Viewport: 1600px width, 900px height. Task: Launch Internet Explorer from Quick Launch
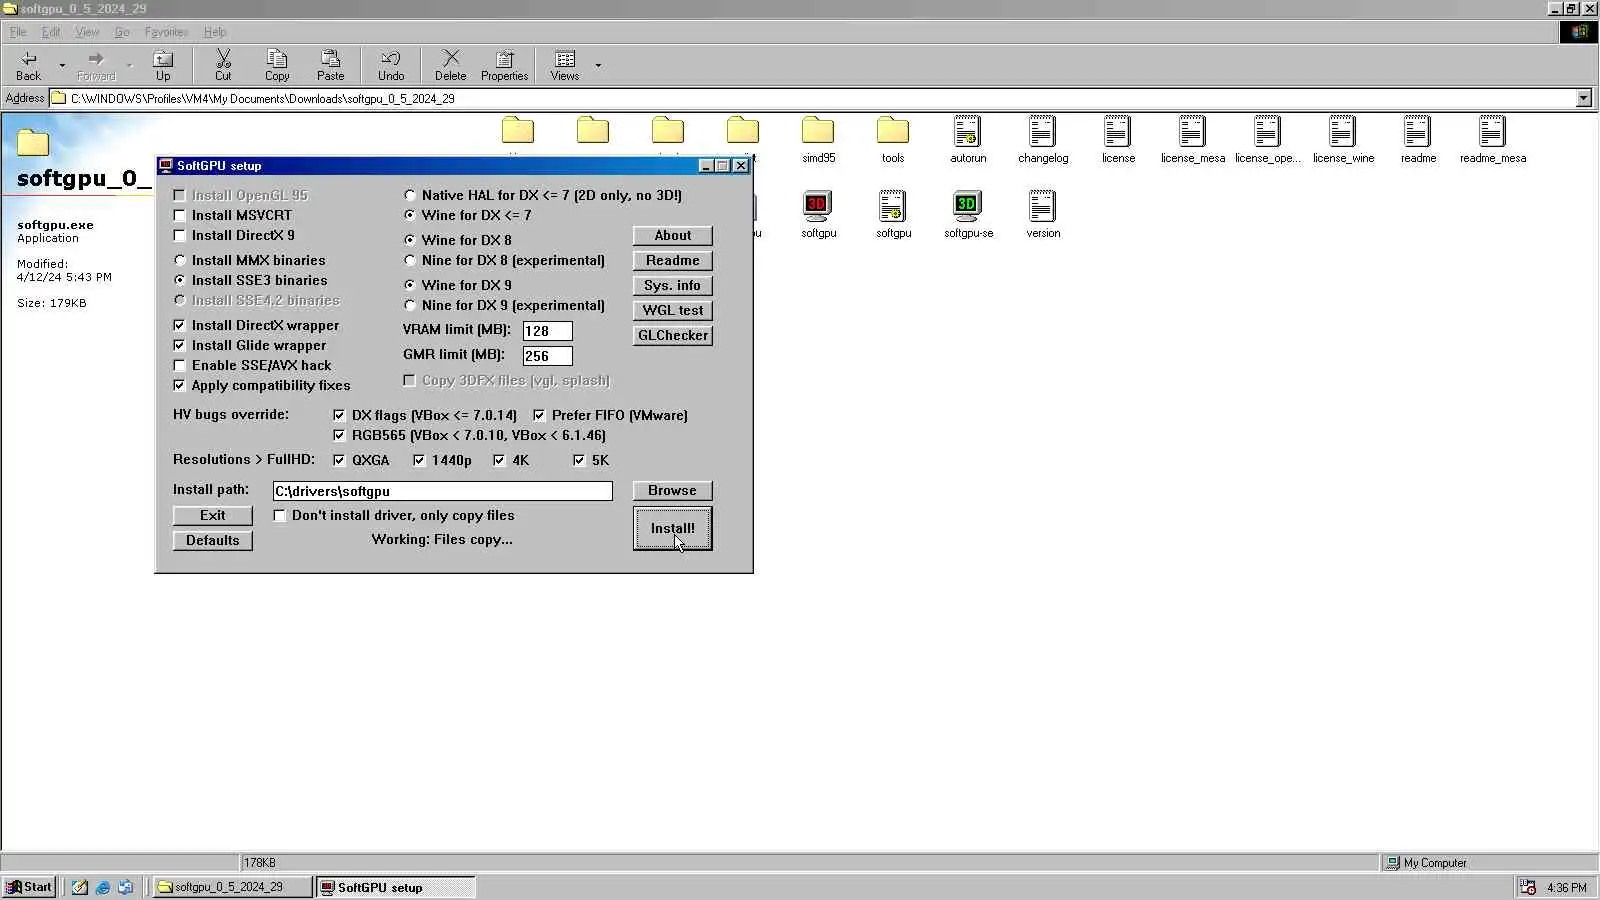pos(102,887)
